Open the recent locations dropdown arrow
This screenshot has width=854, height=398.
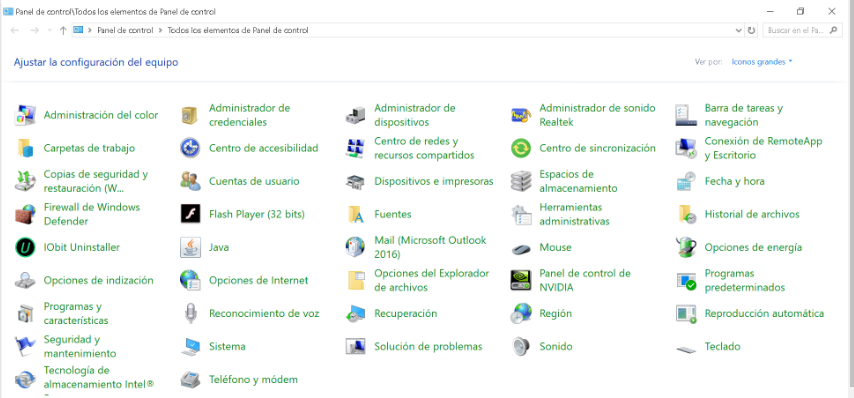[50, 30]
